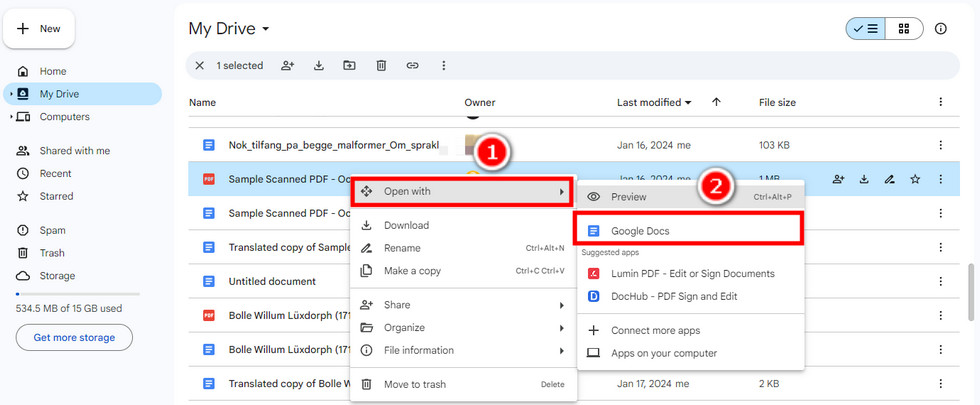Select the Untitled document file
Screen dimensions: 980x405
[x=272, y=281]
